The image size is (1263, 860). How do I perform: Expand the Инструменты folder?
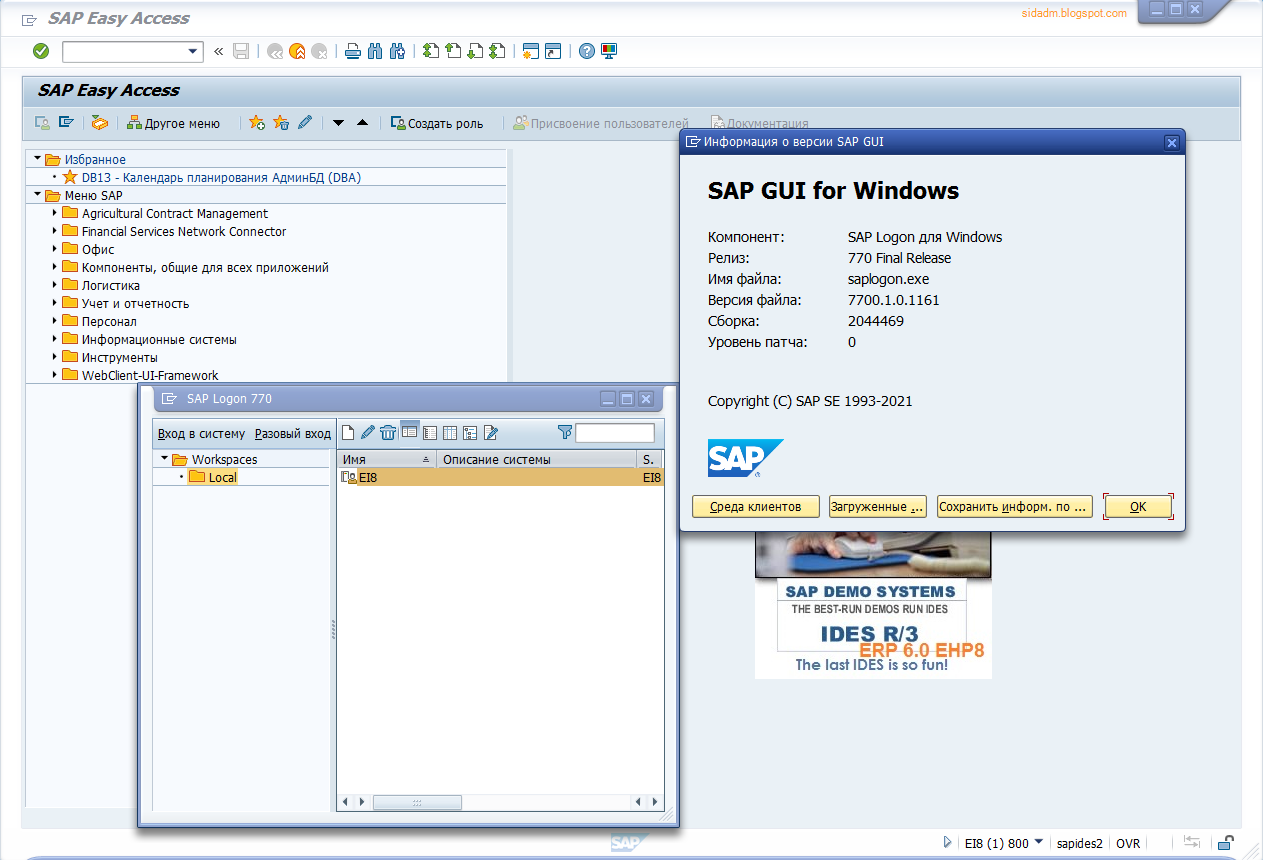[x=55, y=357]
